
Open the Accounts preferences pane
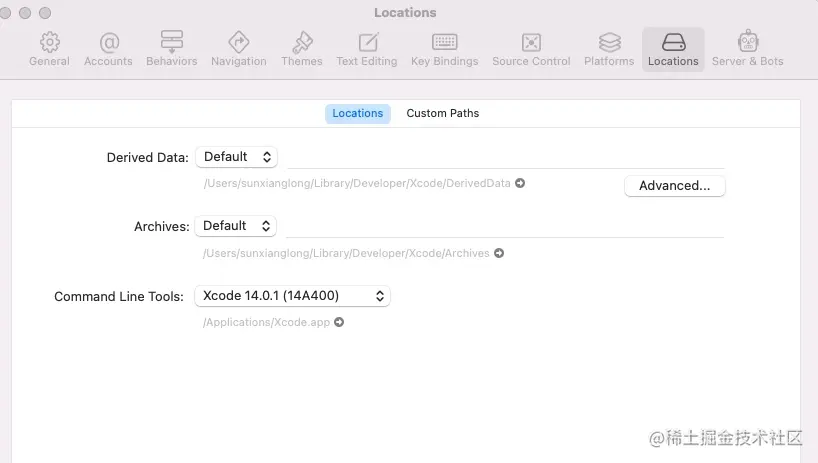(x=109, y=50)
